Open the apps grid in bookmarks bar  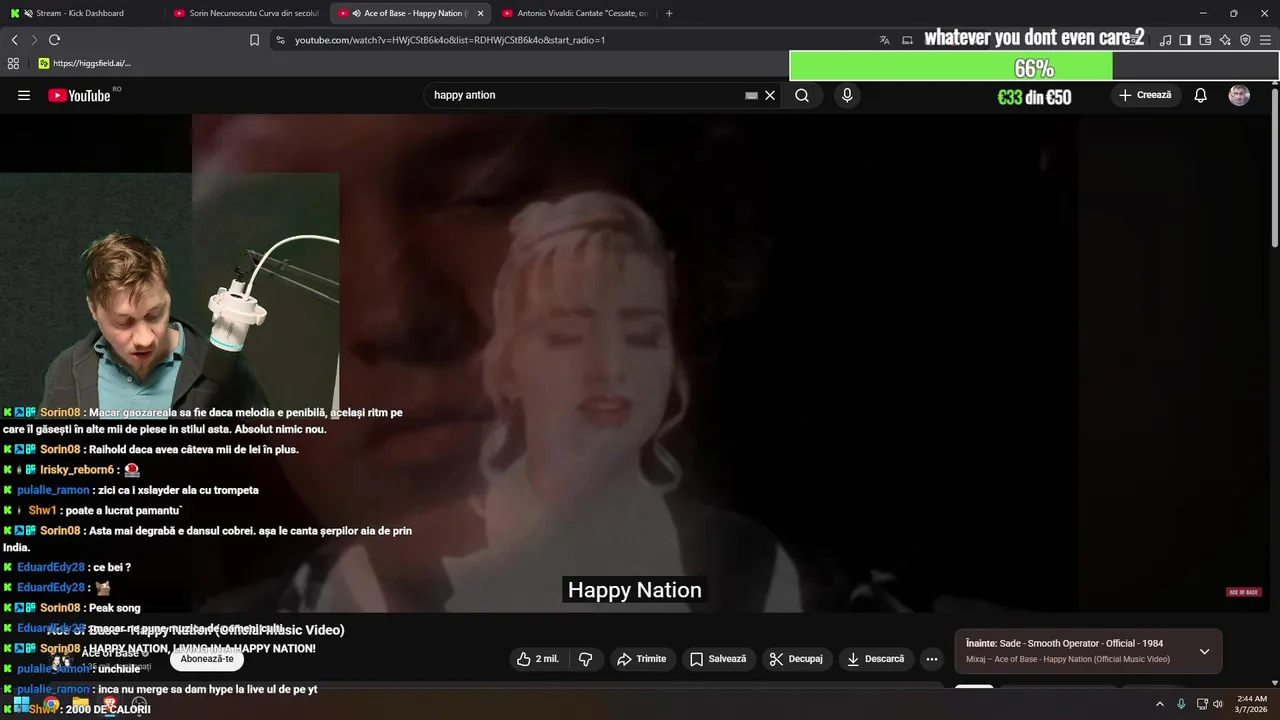(13, 63)
